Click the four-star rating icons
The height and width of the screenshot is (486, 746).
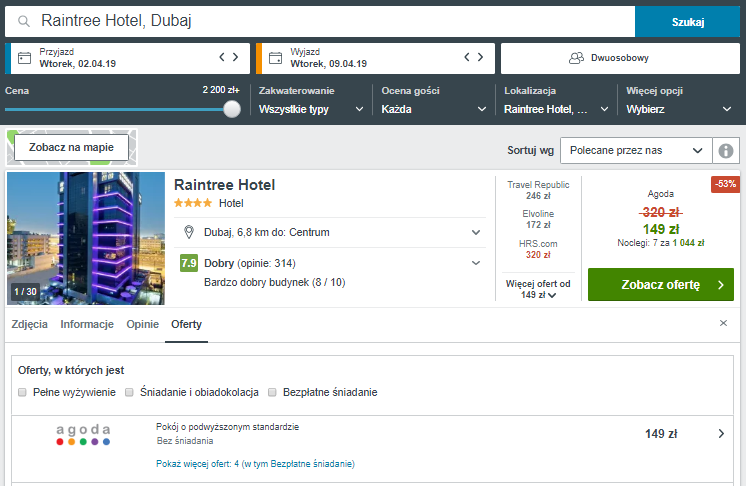tap(193, 203)
